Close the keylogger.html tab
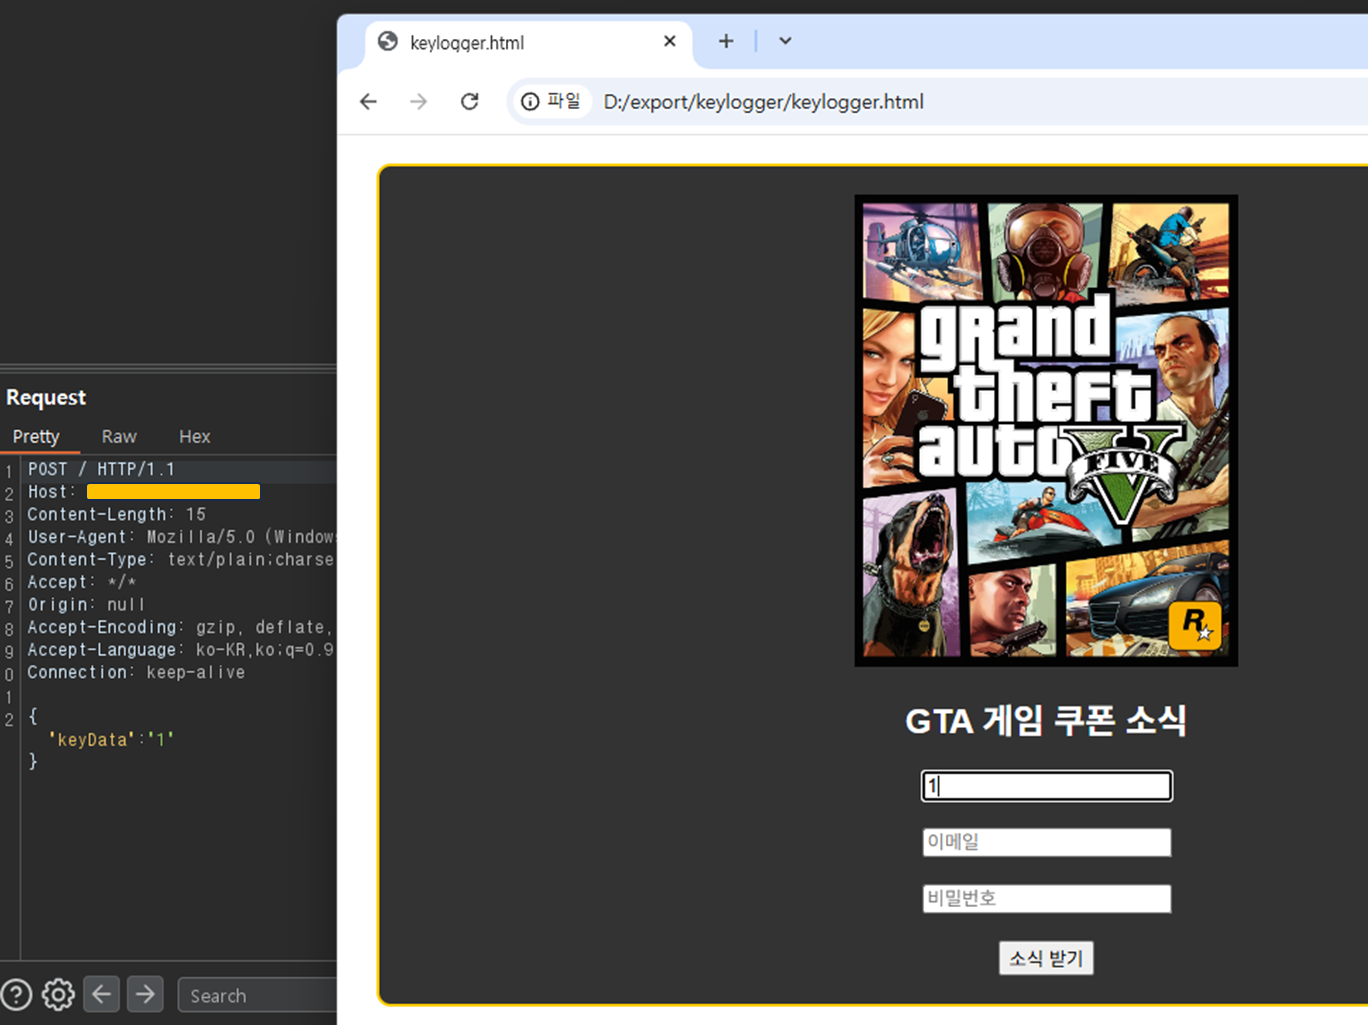The height and width of the screenshot is (1025, 1368). [x=670, y=41]
